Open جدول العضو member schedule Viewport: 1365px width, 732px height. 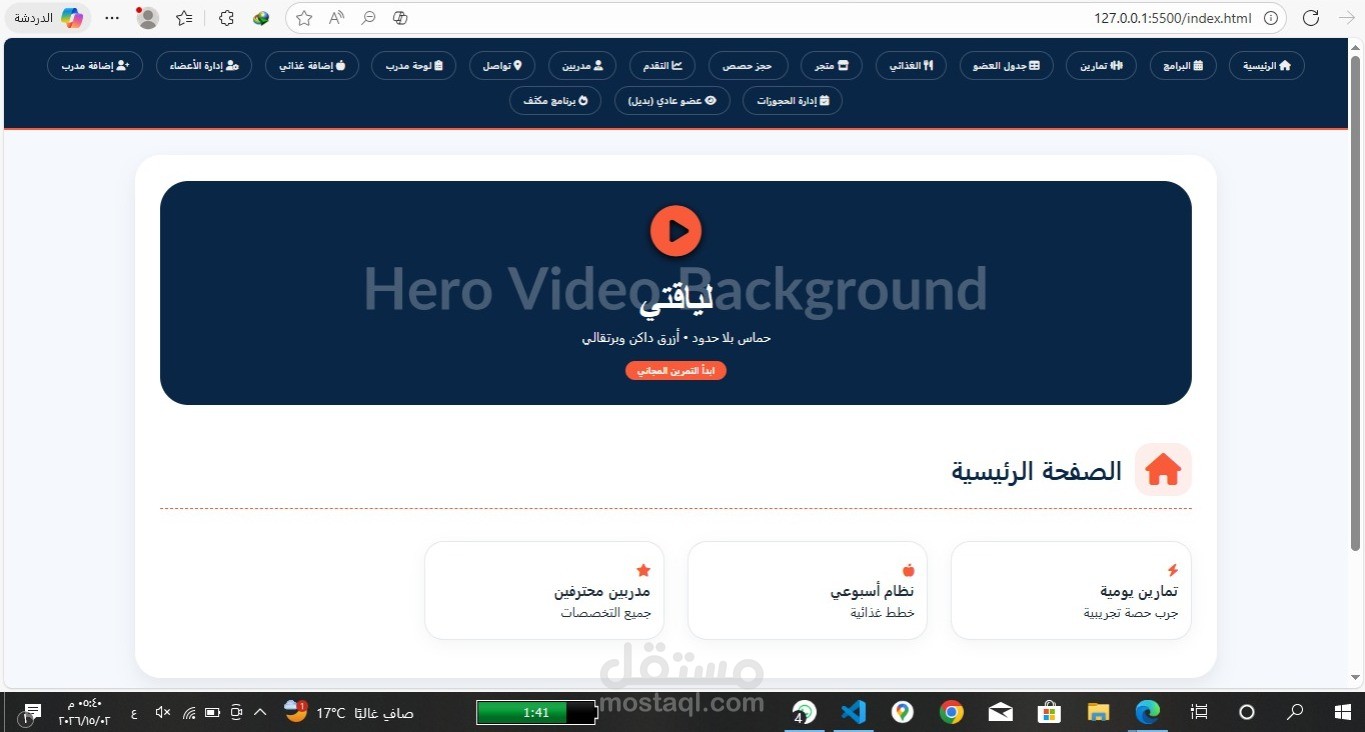tap(1006, 65)
